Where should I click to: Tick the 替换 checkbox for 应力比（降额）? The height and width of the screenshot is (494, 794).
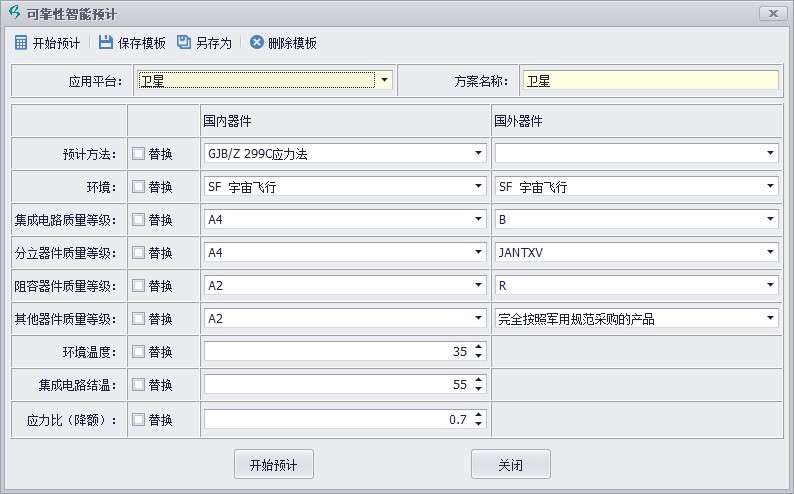click(139, 419)
